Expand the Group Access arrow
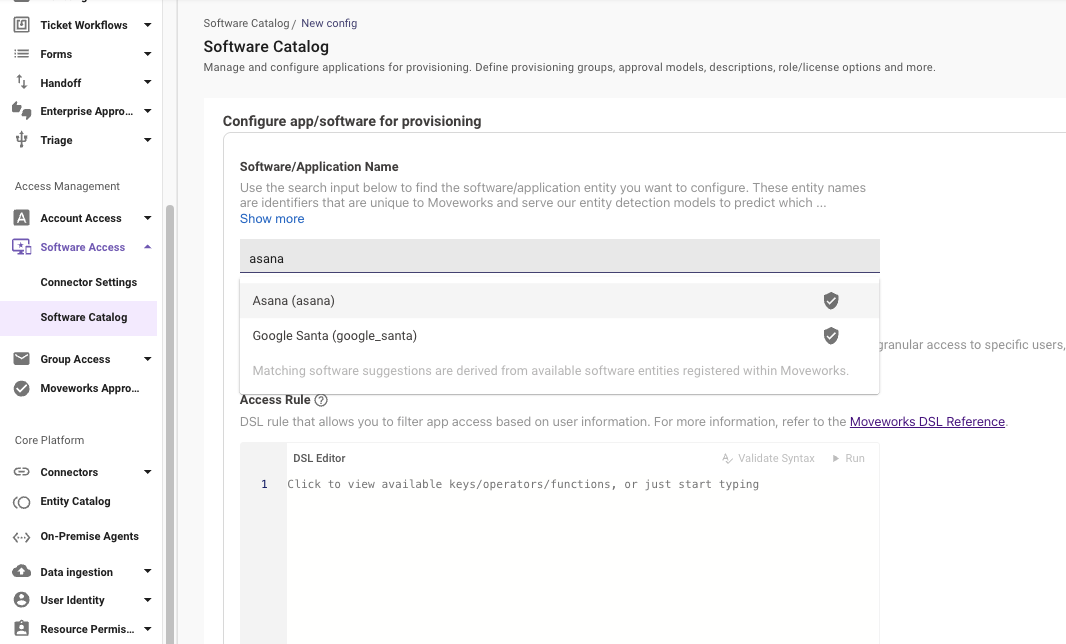The width and height of the screenshot is (1066, 644). 147,359
